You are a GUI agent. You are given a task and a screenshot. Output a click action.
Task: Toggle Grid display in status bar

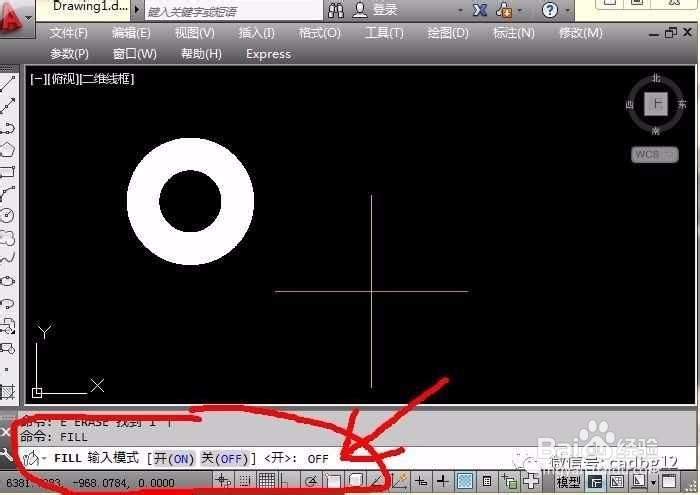tap(267, 481)
